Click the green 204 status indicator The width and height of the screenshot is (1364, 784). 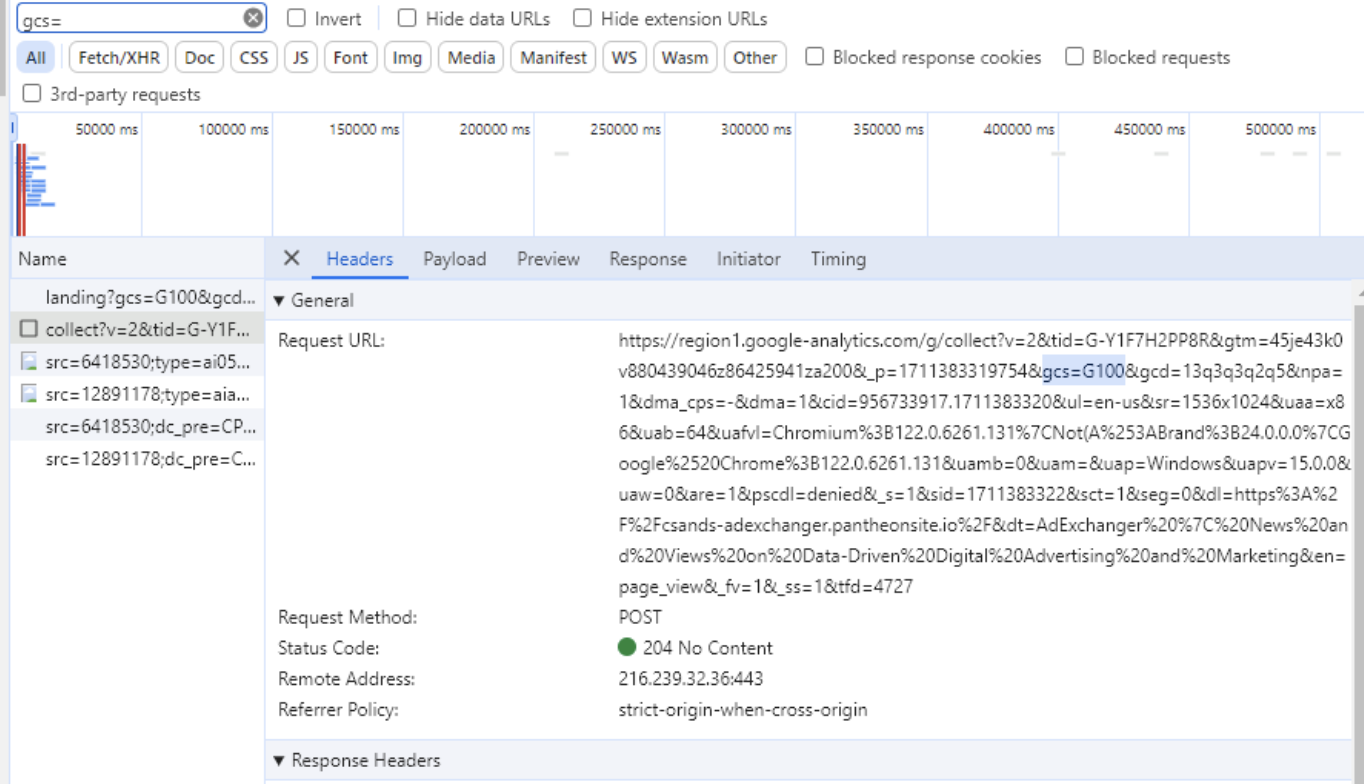[x=627, y=647]
